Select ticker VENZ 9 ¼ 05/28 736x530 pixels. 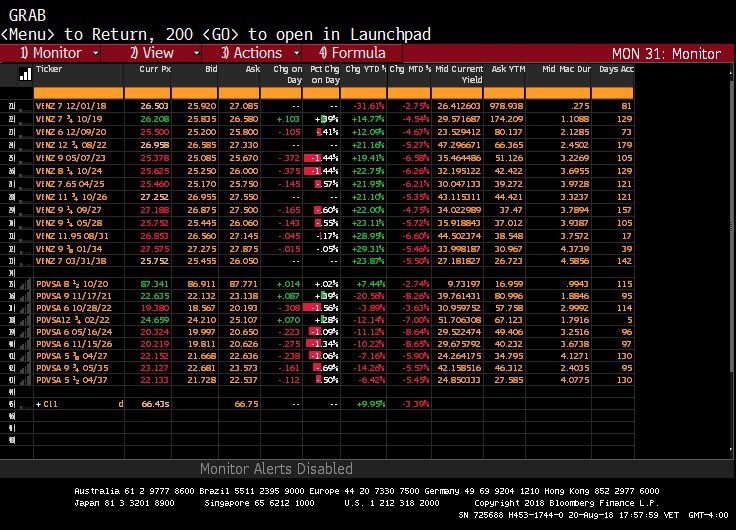pos(69,223)
